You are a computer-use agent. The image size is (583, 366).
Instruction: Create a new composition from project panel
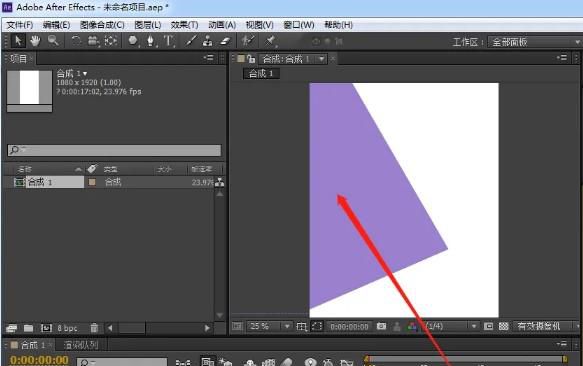46,328
